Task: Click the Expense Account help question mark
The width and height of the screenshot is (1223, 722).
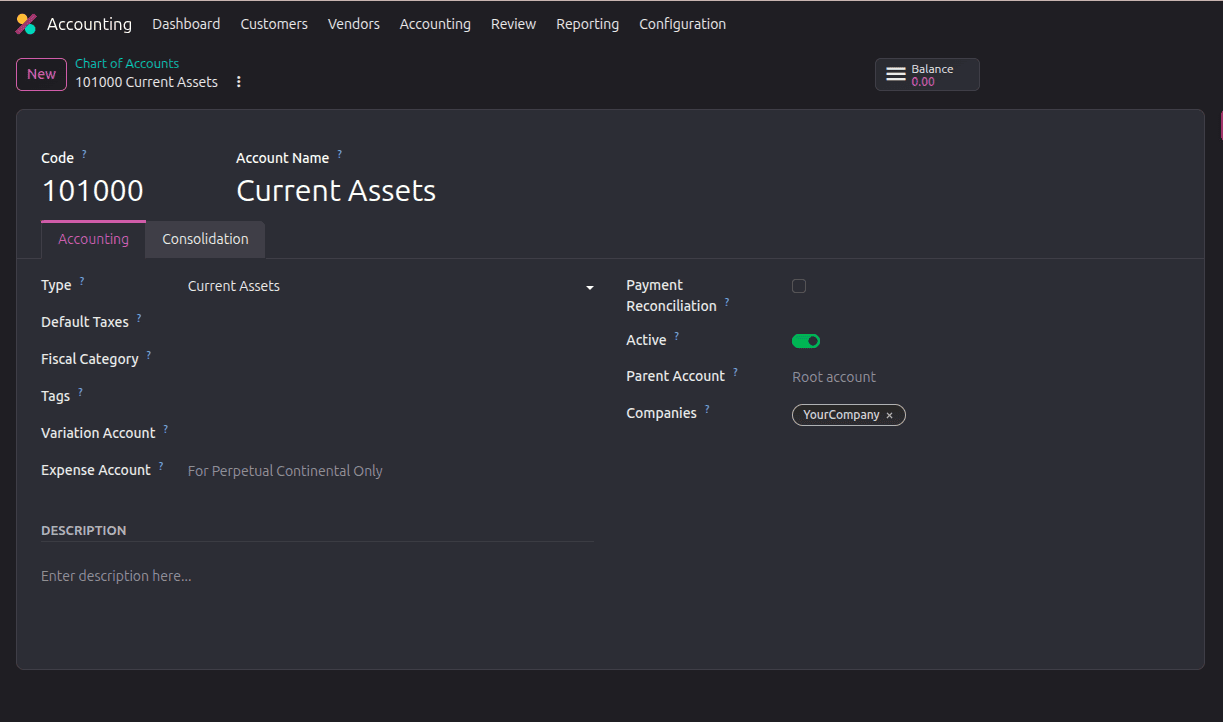Action: click(x=161, y=466)
